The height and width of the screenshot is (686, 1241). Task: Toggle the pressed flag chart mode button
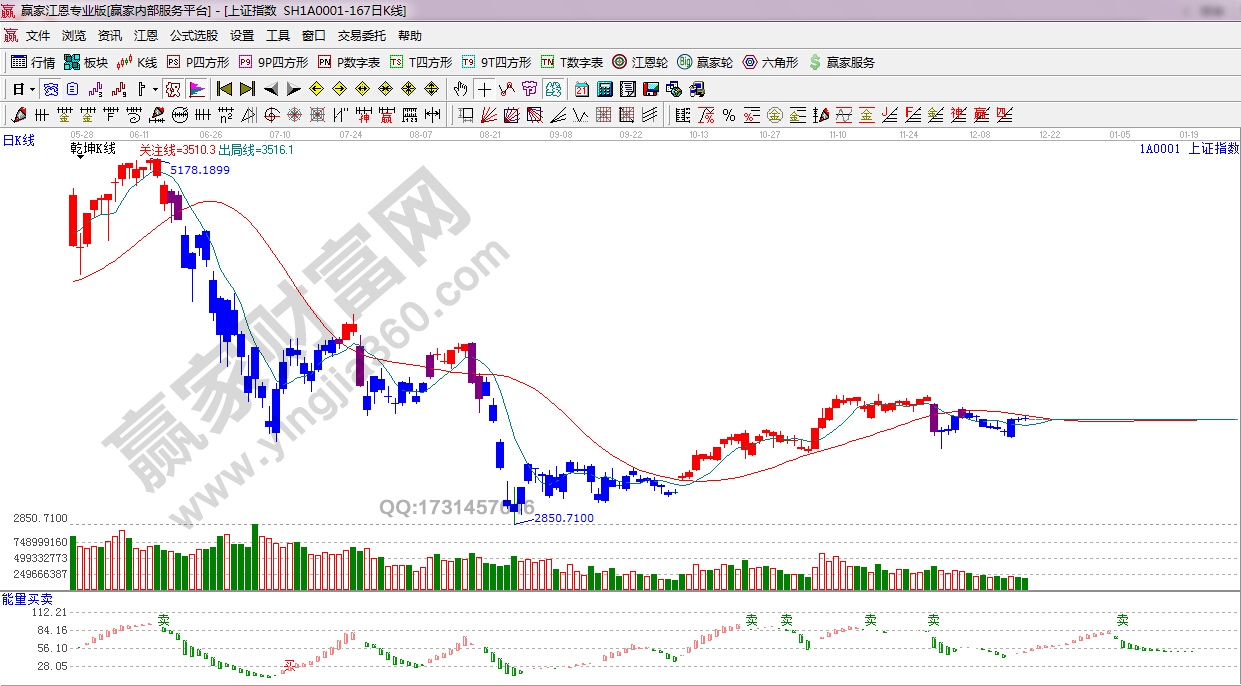[x=196, y=88]
